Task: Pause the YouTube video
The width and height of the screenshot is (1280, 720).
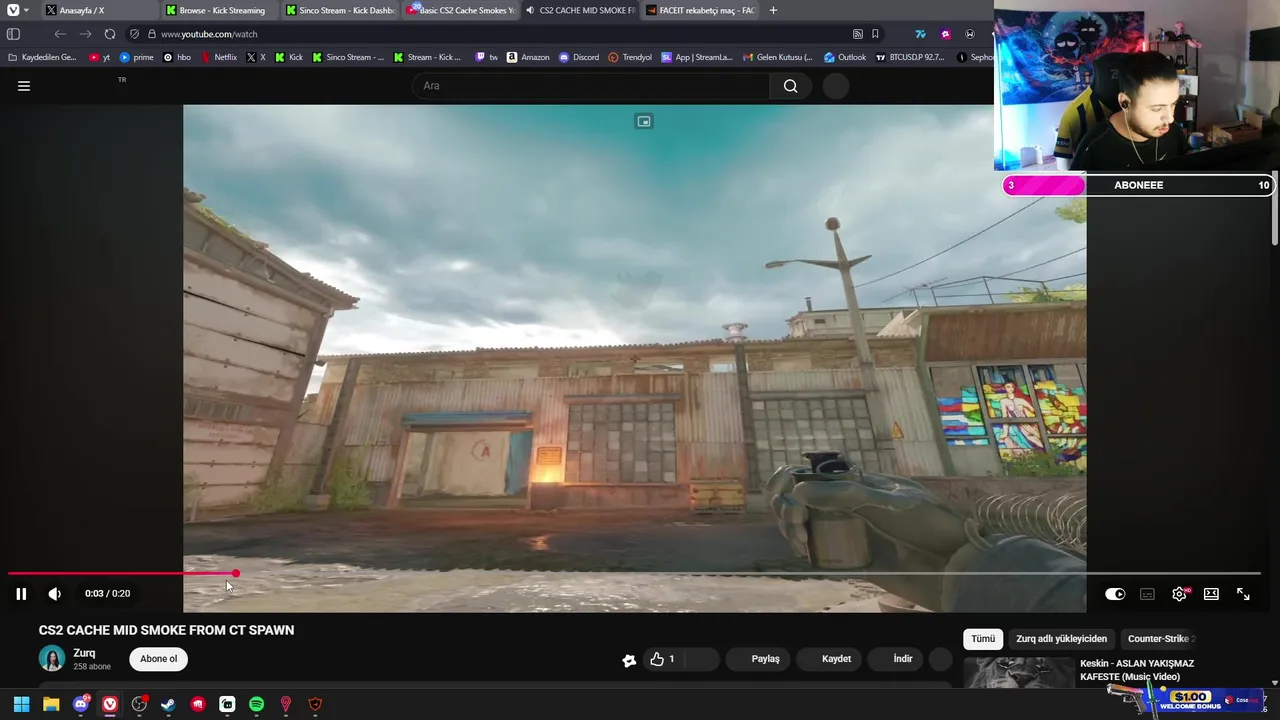Action: 21,594
